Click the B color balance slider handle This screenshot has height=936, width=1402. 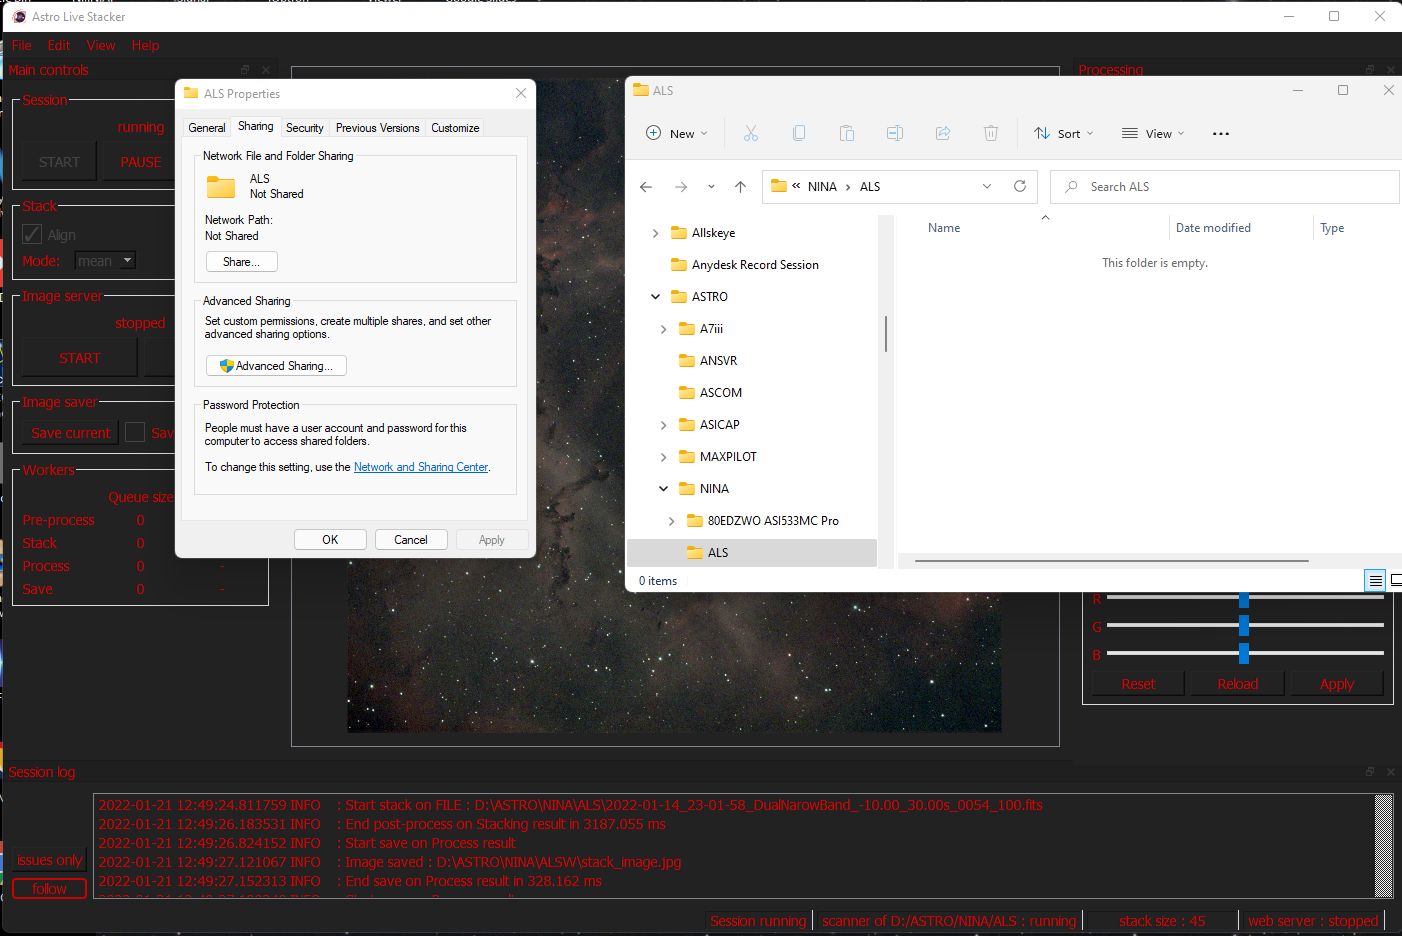(x=1244, y=653)
